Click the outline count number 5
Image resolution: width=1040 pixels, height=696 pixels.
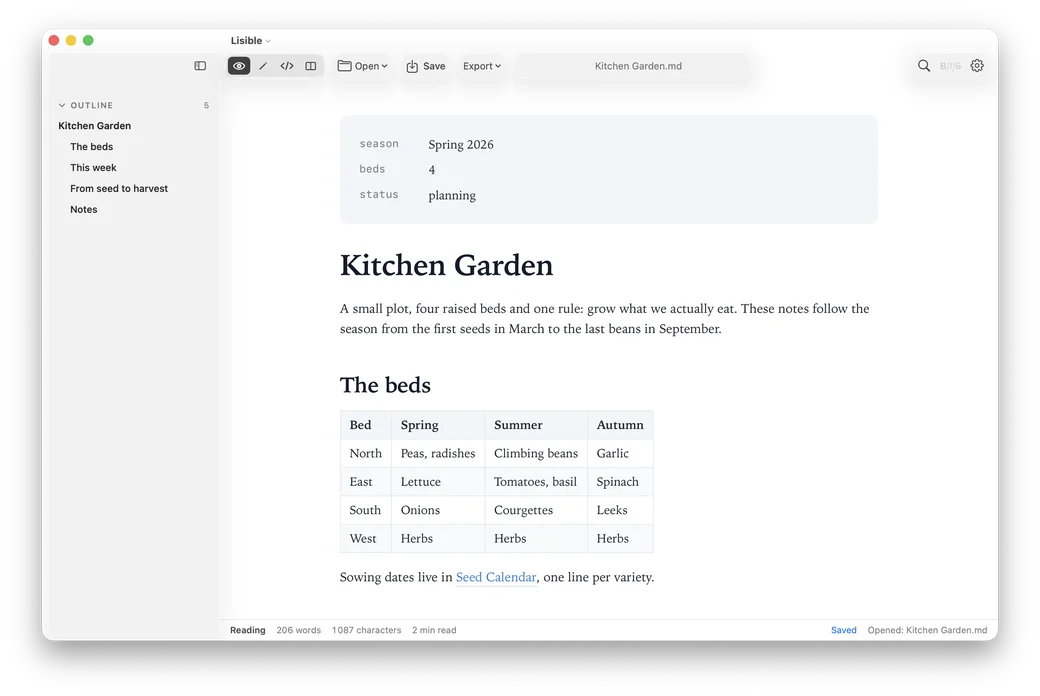click(206, 105)
